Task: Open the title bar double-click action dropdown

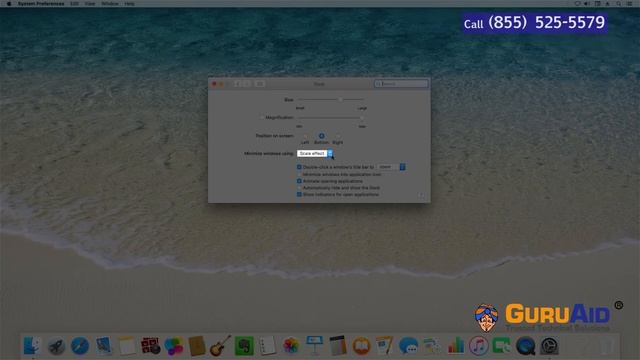Action: [x=391, y=167]
